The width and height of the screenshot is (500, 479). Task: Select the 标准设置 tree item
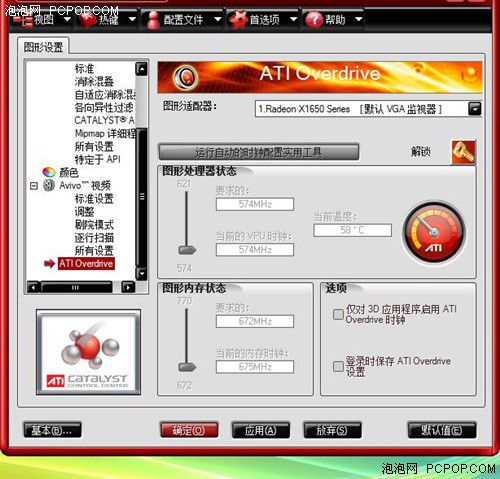tap(94, 199)
